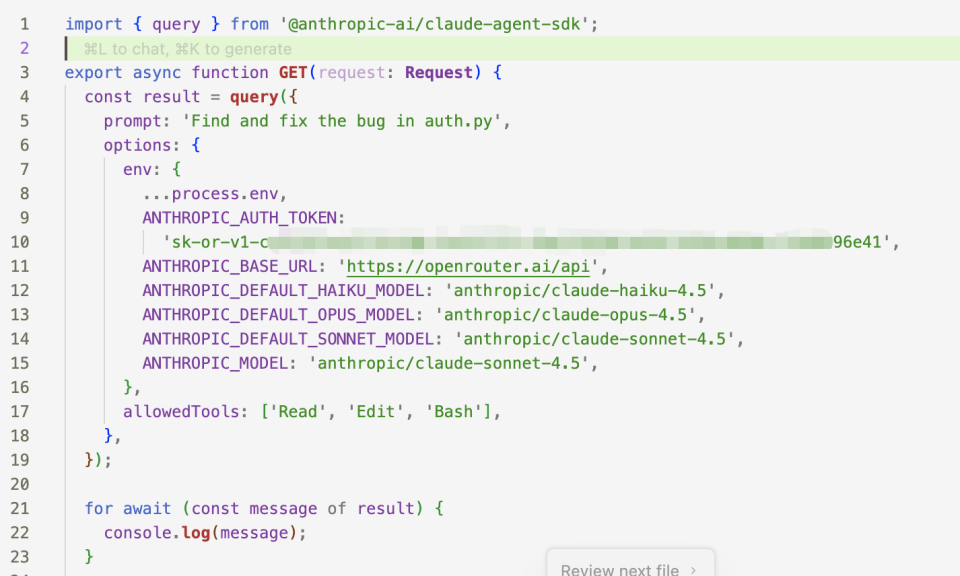Click the ANTHROPIC_DEFAULT_SONNET_MODEL key
Image resolution: width=960 pixels, height=576 pixels.
(288, 338)
